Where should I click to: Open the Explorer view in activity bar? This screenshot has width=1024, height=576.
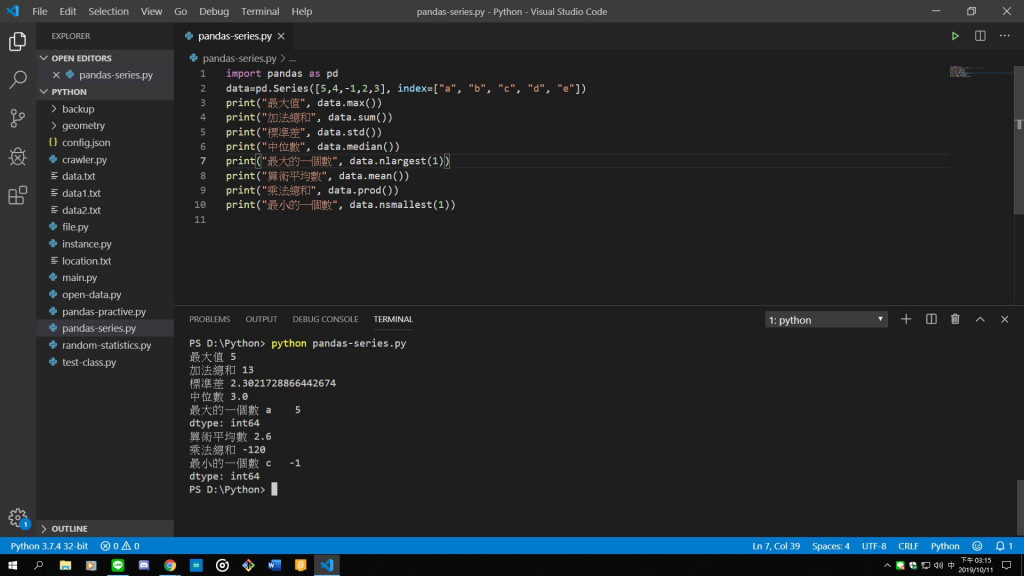tap(18, 42)
